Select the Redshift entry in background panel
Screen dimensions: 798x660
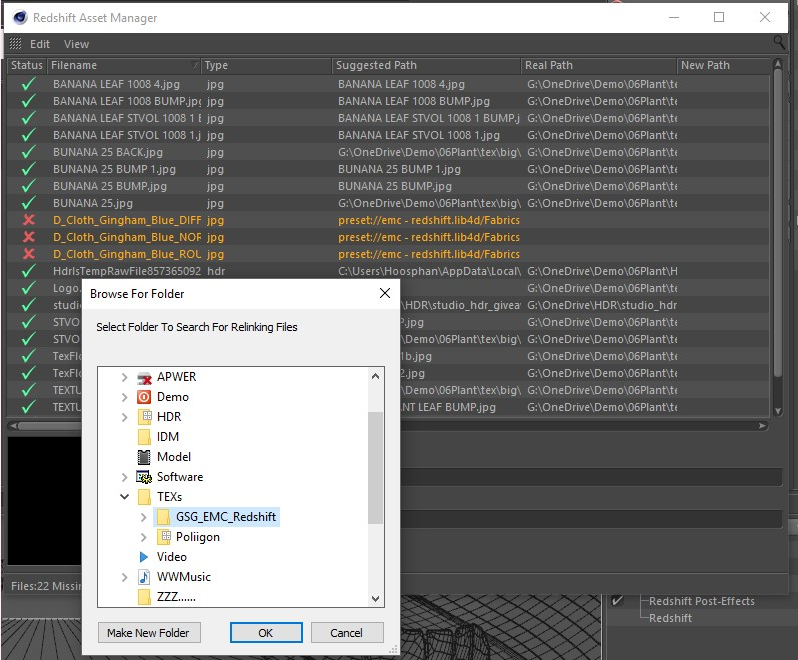tap(670, 618)
